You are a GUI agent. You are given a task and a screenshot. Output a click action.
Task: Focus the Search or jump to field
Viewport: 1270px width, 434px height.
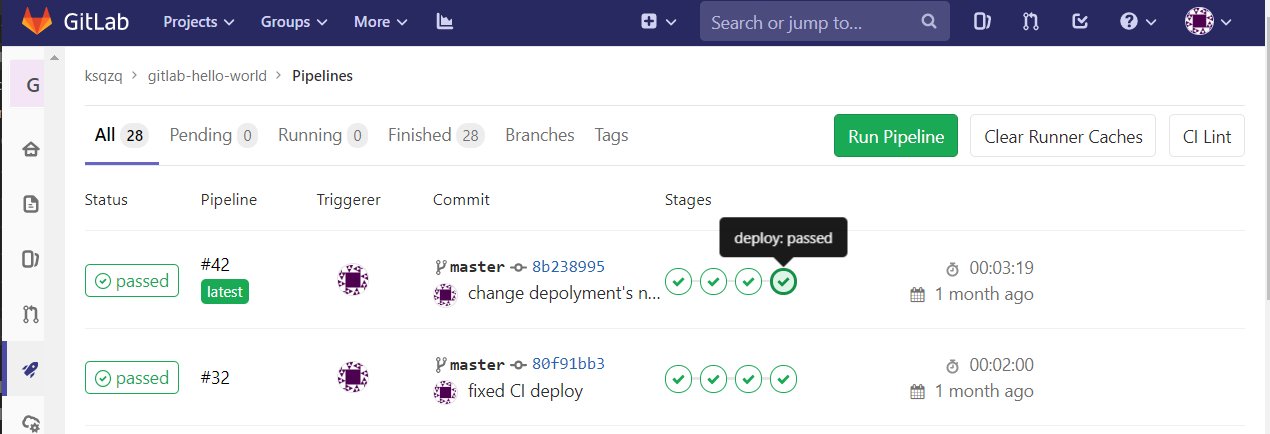(825, 22)
